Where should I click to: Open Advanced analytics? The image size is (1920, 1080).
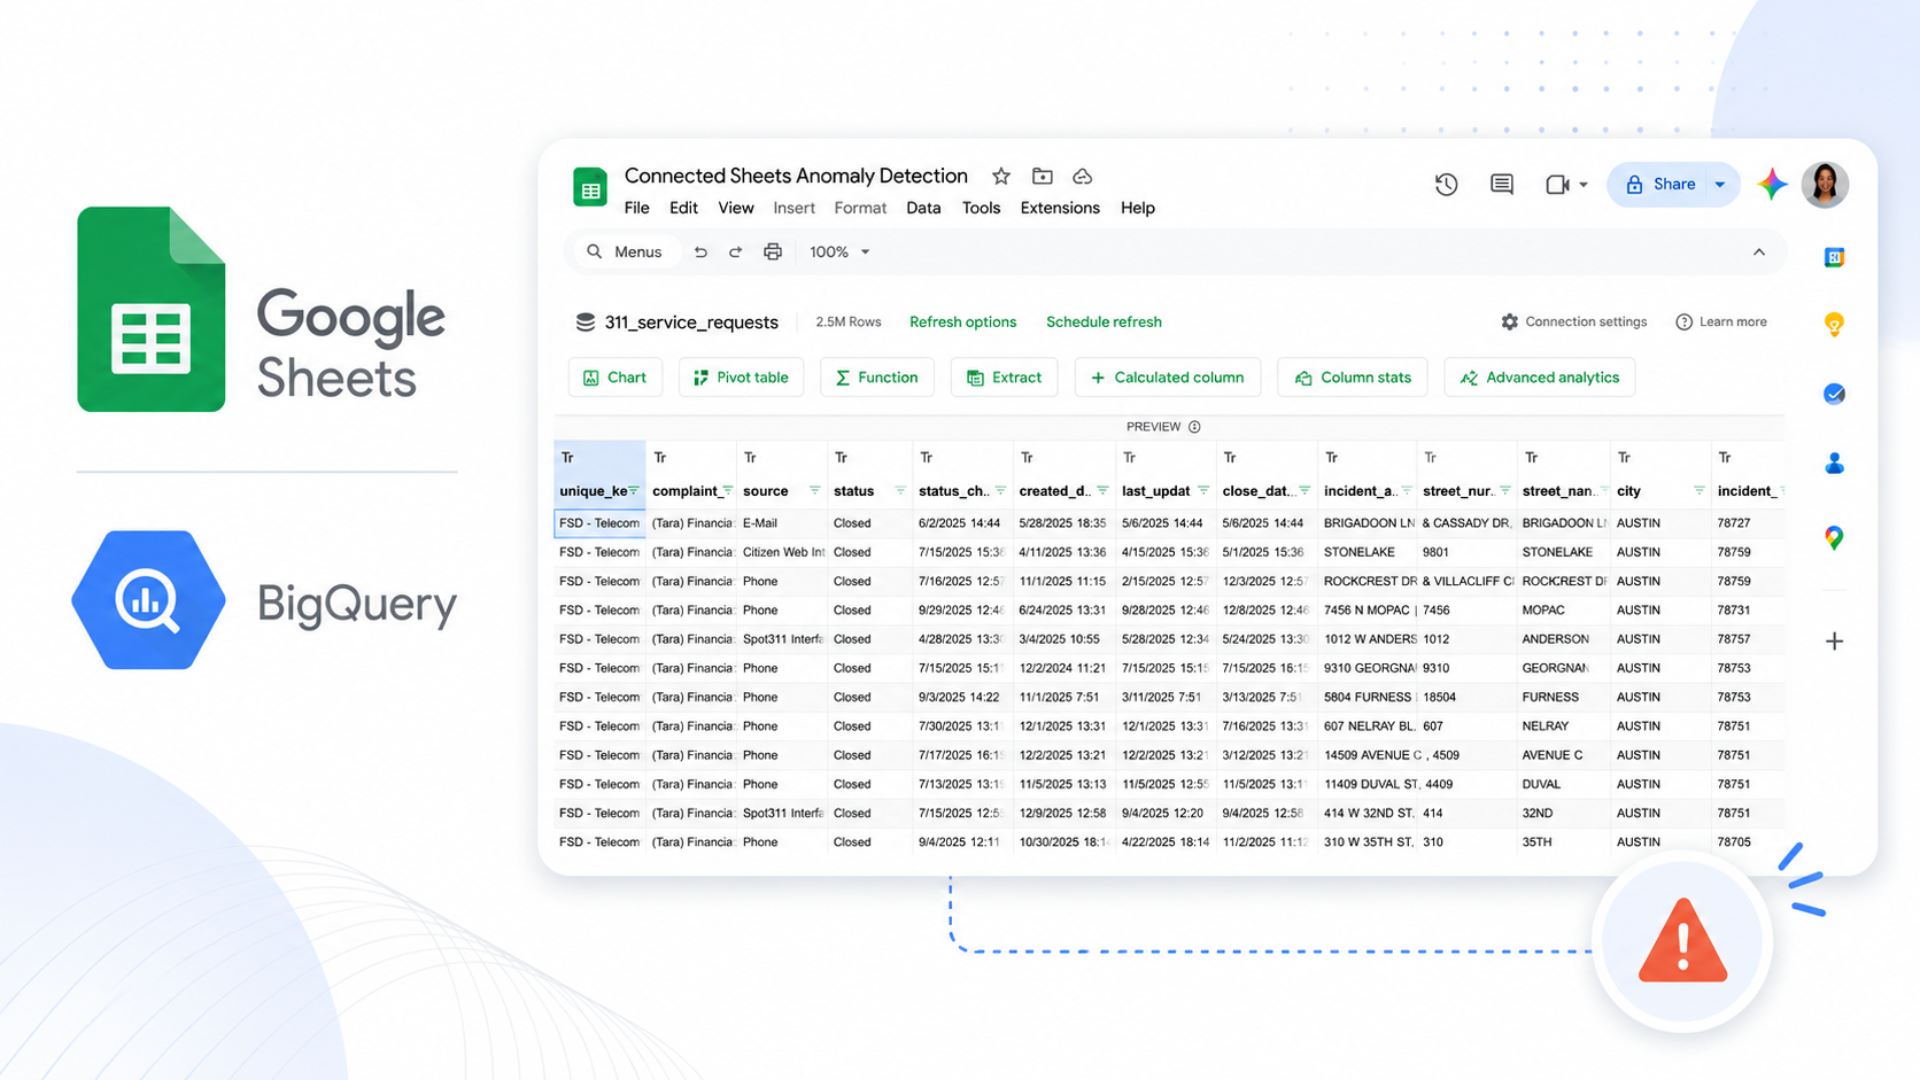tap(1539, 377)
